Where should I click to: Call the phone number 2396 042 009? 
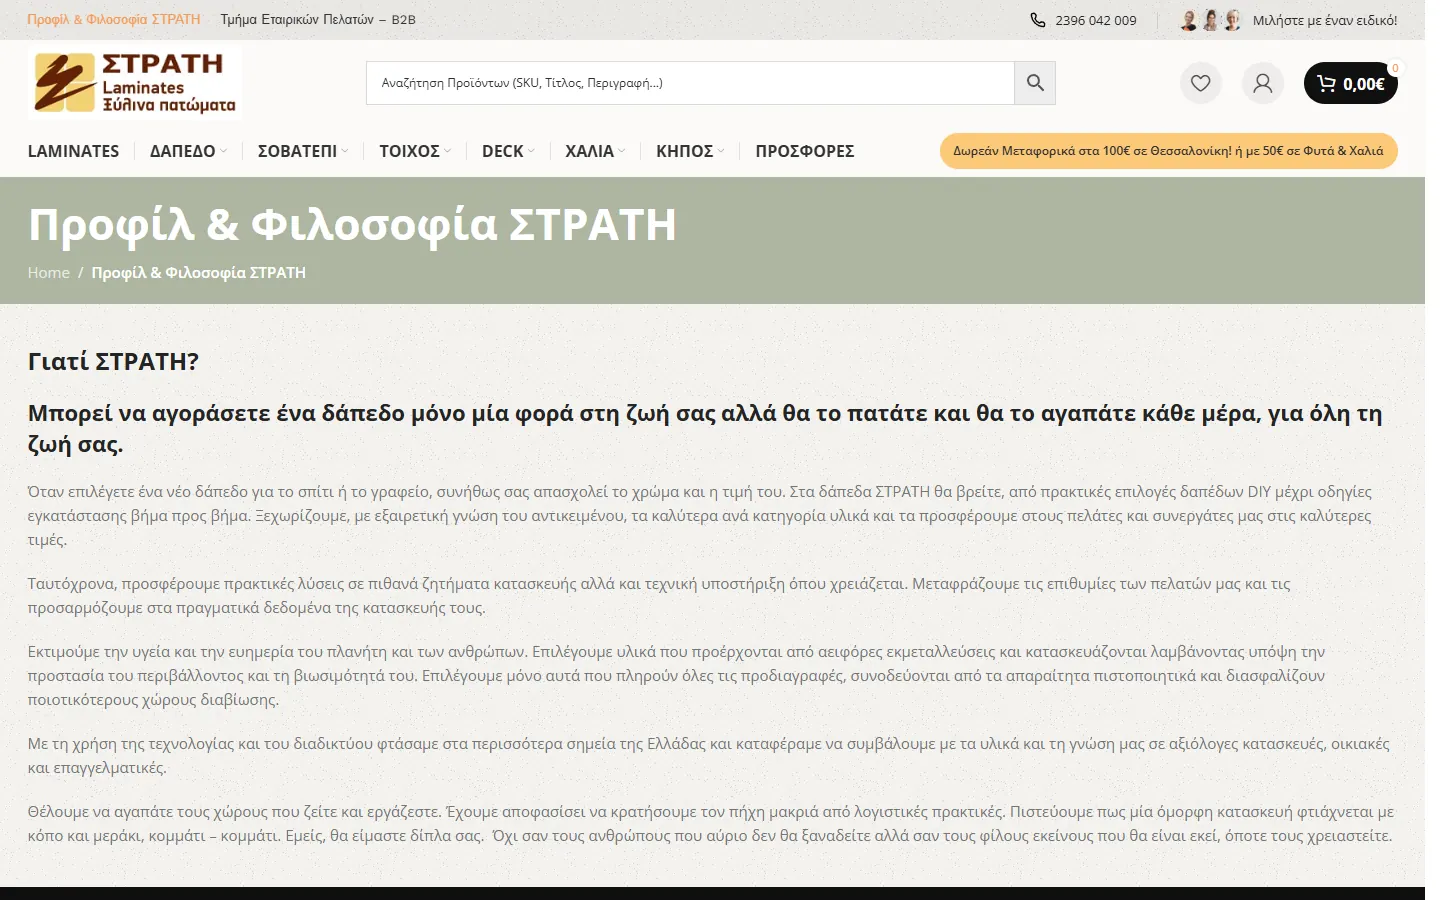click(1096, 20)
